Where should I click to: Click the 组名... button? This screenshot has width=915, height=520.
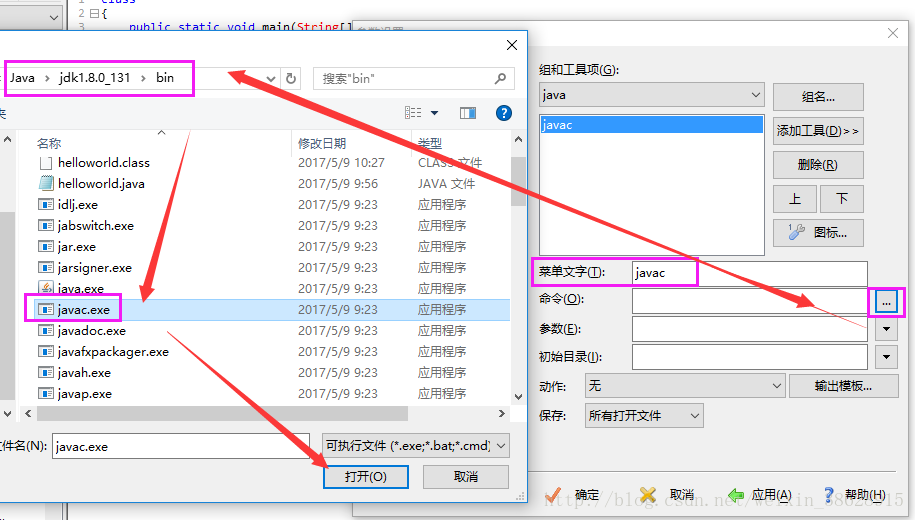click(818, 97)
